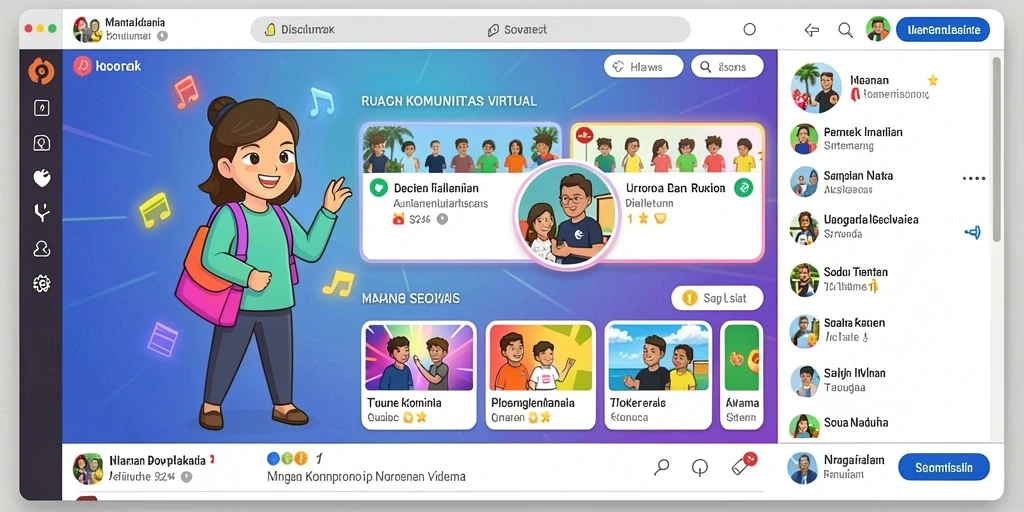
Task: Click the magnifier icon in bottom bar
Action: tap(662, 467)
